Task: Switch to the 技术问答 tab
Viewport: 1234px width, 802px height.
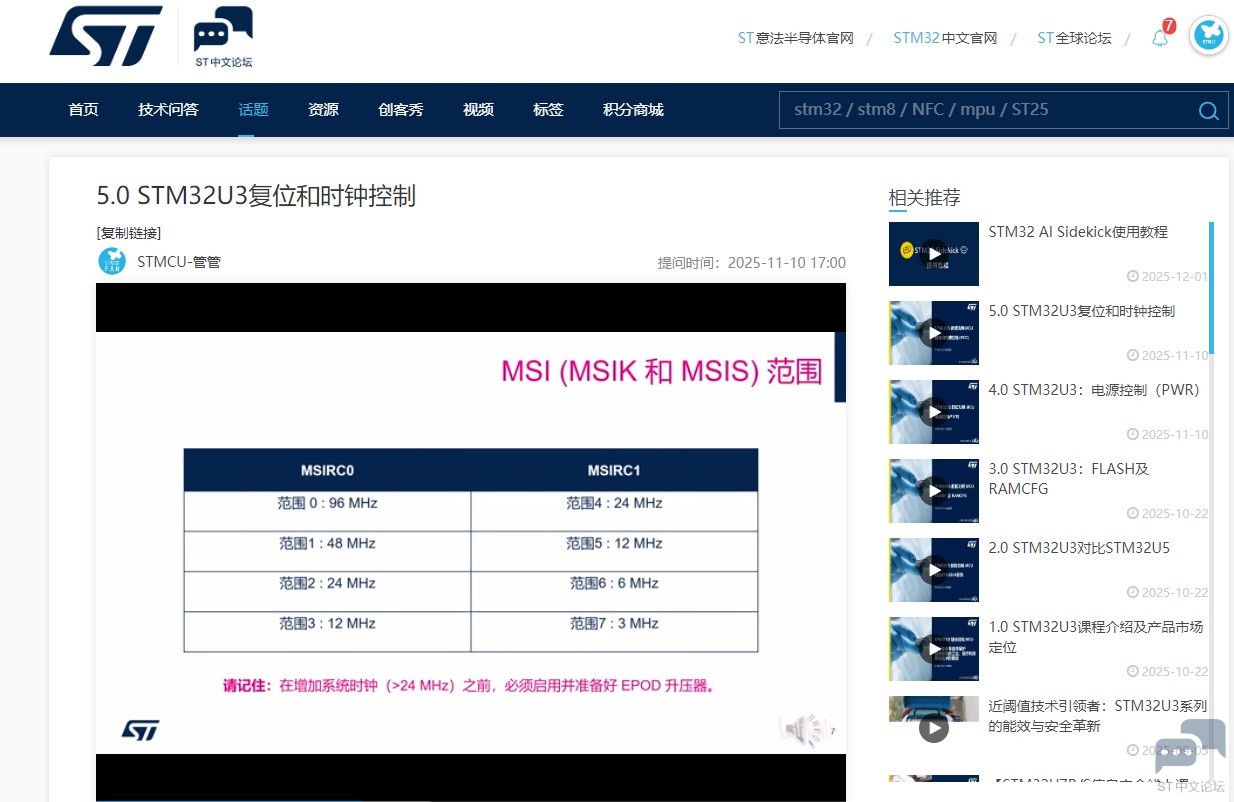Action: tap(168, 110)
